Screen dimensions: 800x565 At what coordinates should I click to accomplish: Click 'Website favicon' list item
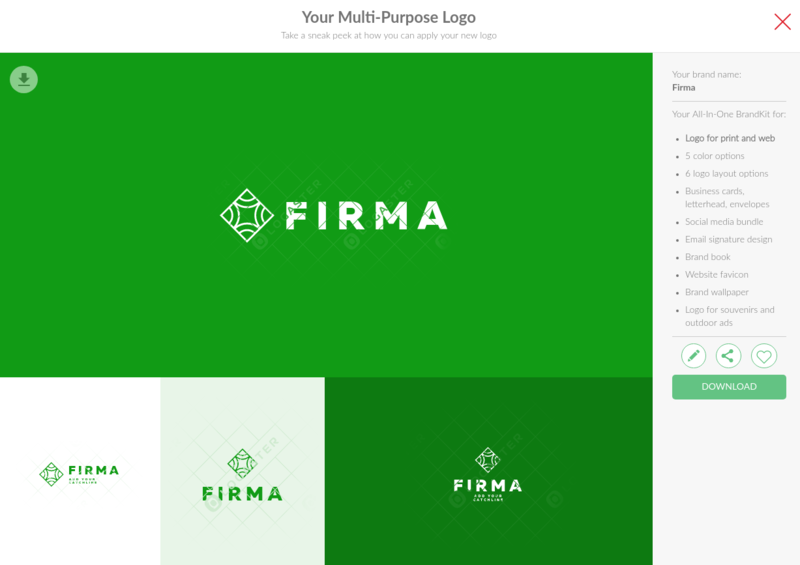716,275
